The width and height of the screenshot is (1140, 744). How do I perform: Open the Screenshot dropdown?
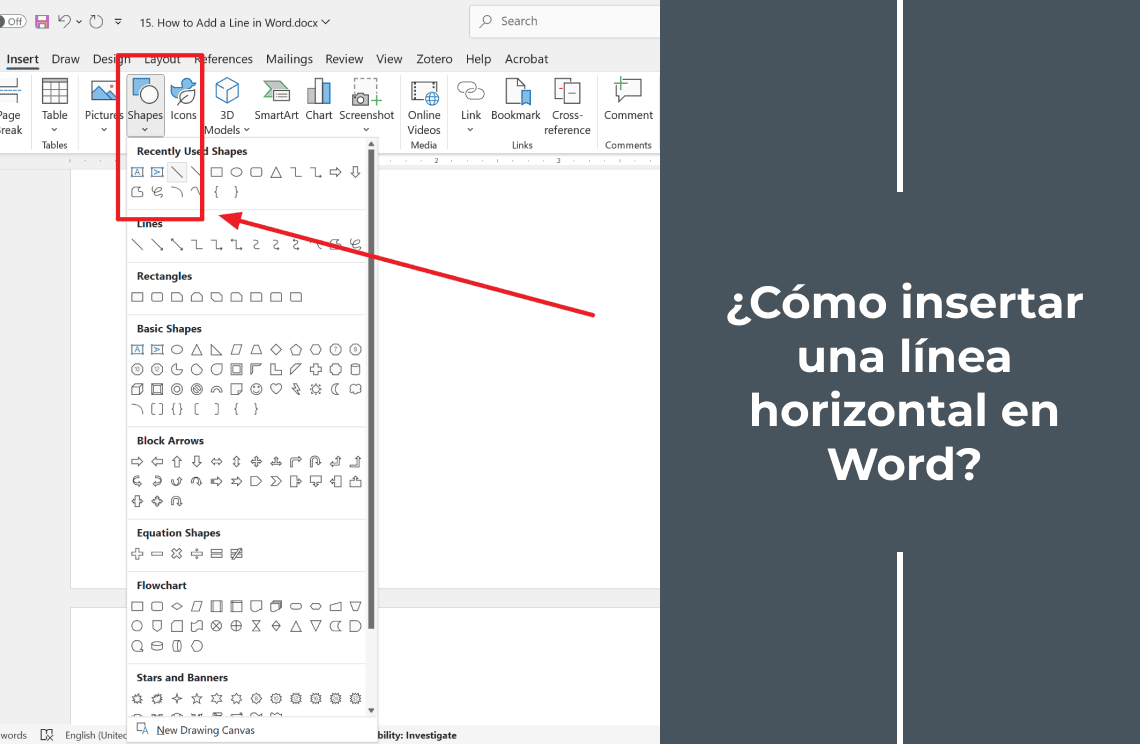coord(366,105)
